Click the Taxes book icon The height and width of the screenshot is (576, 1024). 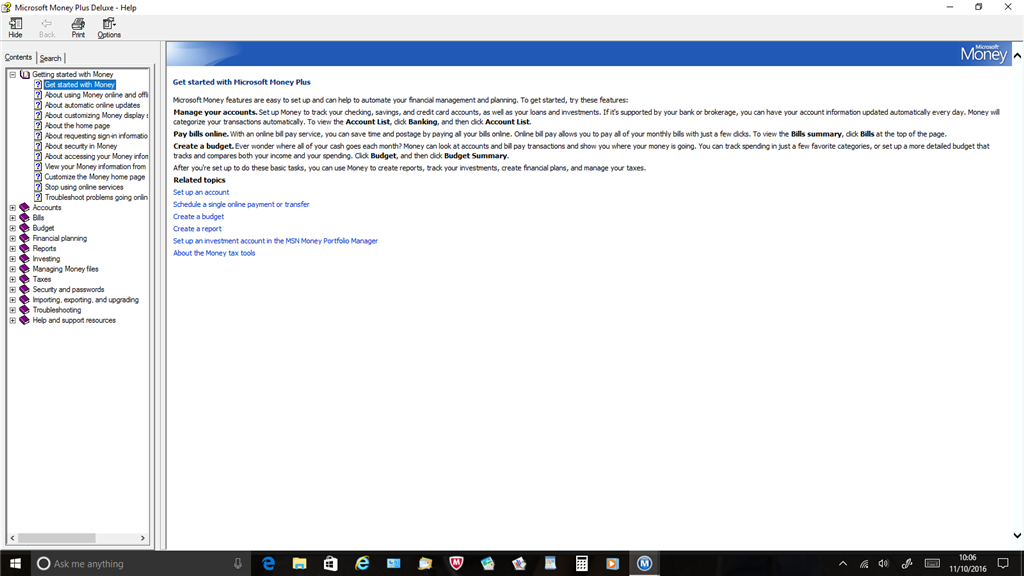[x=24, y=280]
